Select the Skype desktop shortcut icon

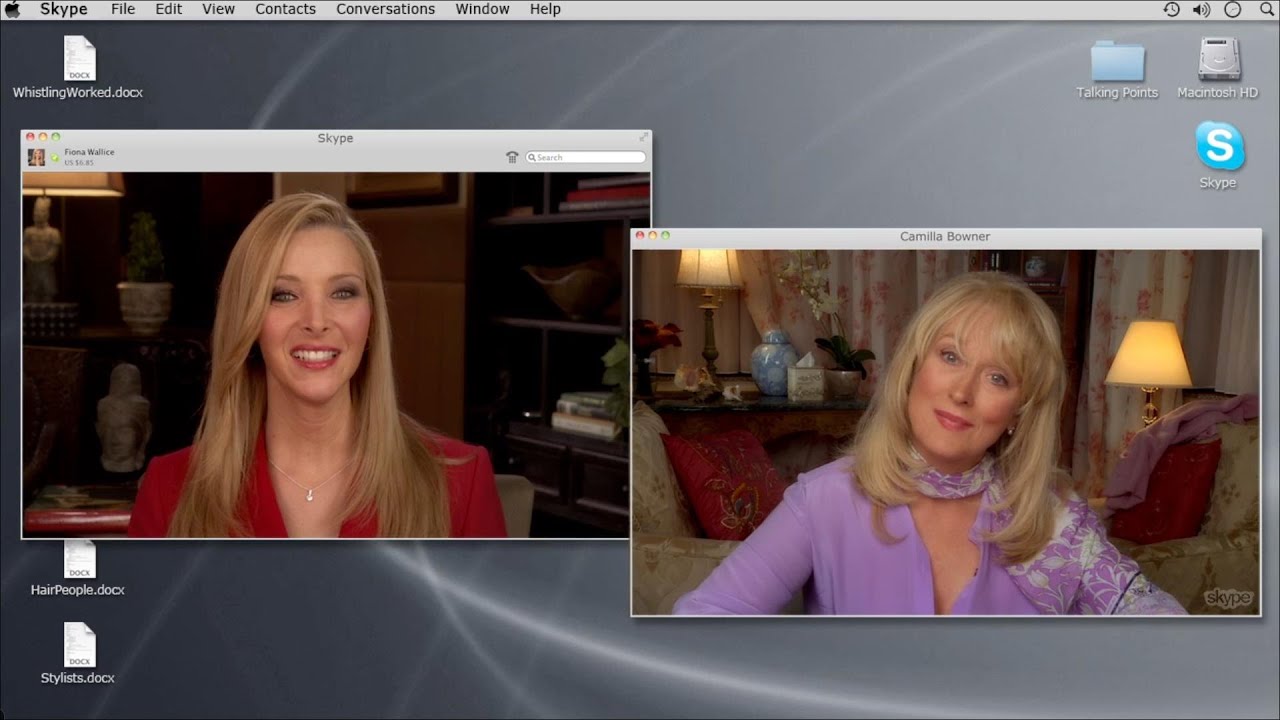[x=1219, y=155]
